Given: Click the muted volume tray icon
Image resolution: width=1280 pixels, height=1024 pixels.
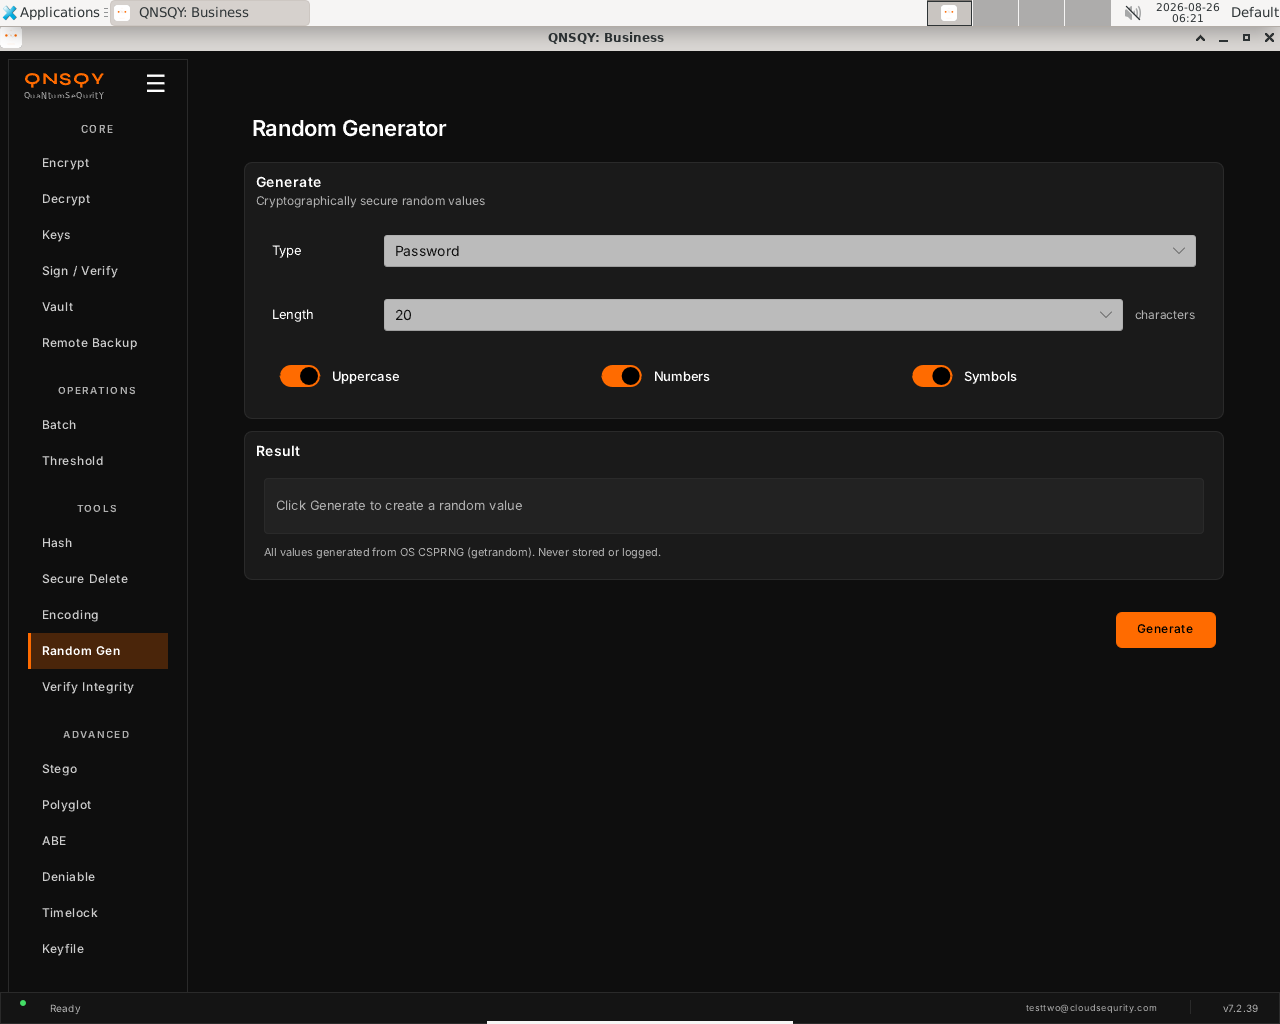Looking at the screenshot, I should [1133, 13].
